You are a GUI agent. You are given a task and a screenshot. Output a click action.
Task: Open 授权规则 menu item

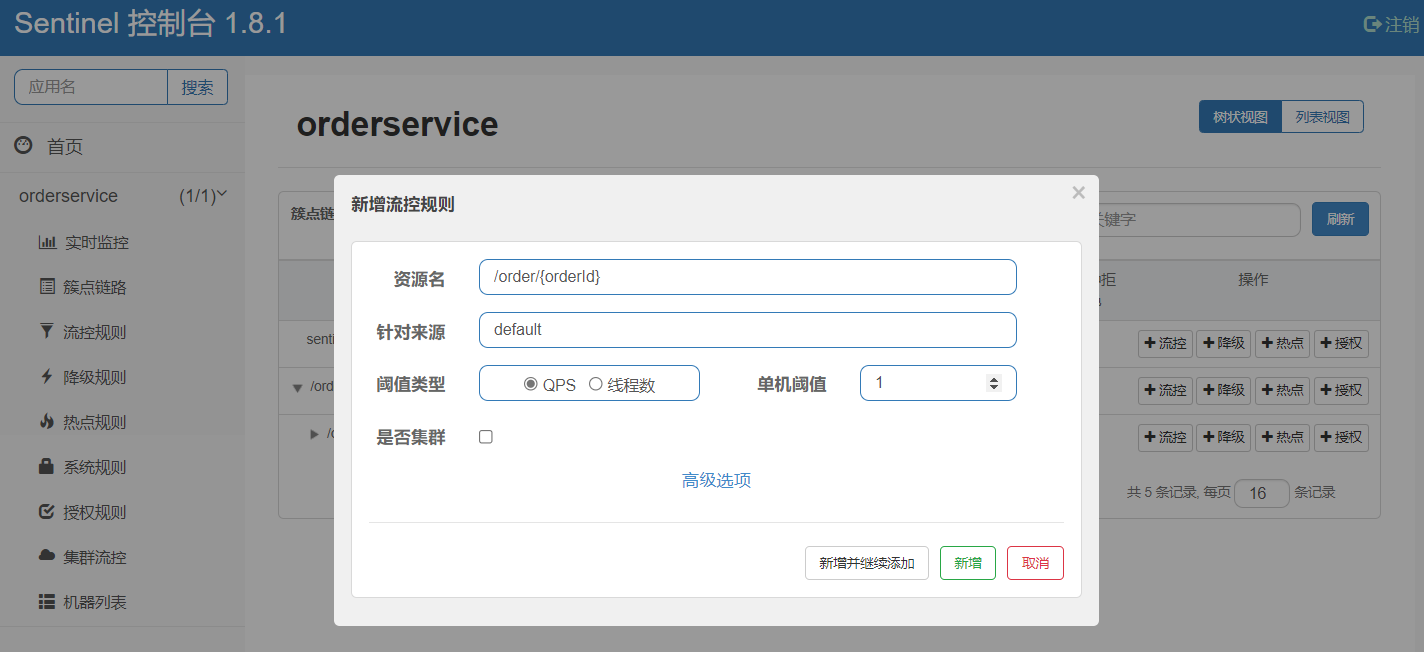[x=95, y=512]
